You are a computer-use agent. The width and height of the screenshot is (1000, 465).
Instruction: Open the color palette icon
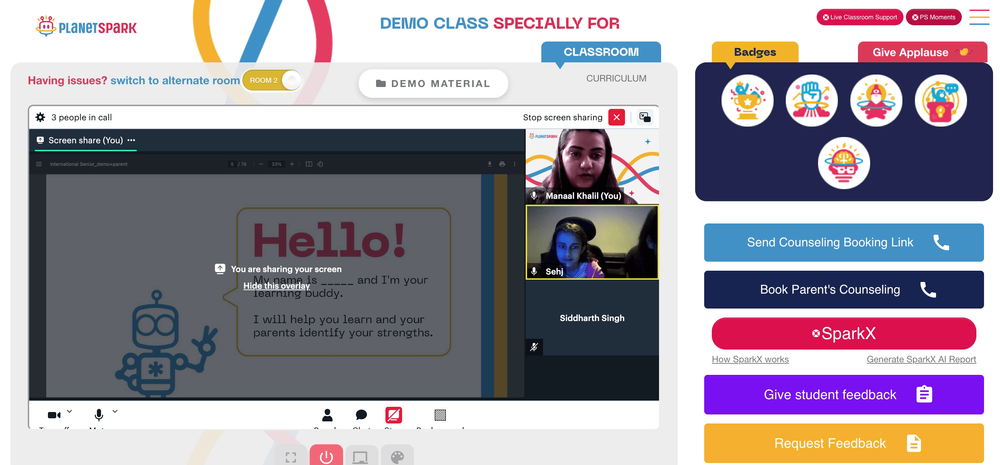(x=397, y=457)
